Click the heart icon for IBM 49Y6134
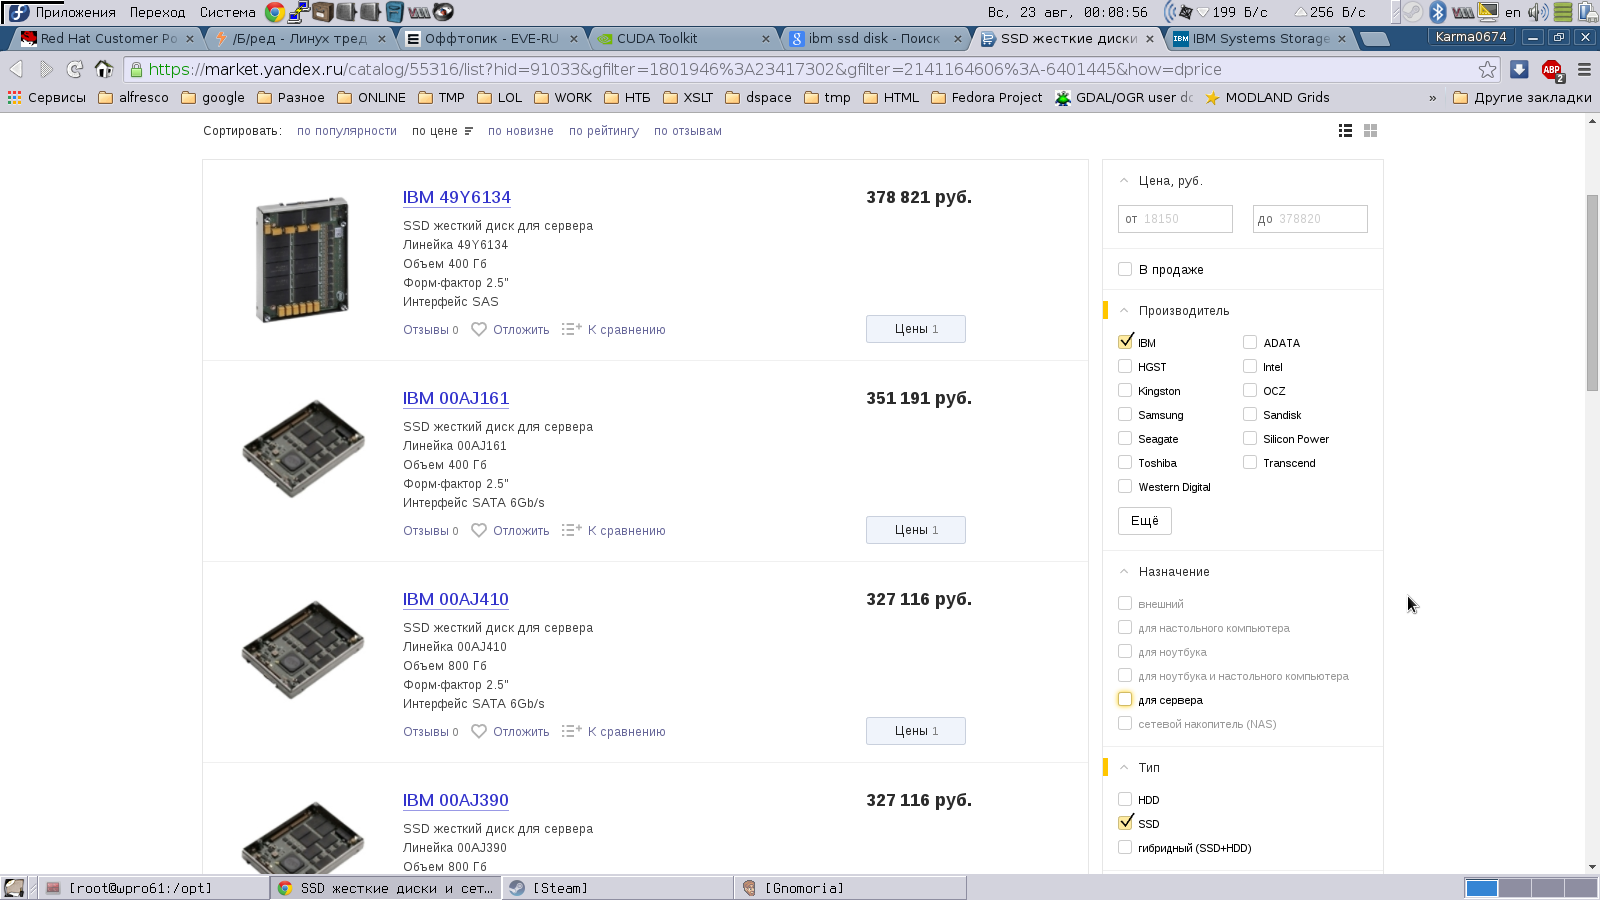1600x900 pixels. (x=479, y=329)
